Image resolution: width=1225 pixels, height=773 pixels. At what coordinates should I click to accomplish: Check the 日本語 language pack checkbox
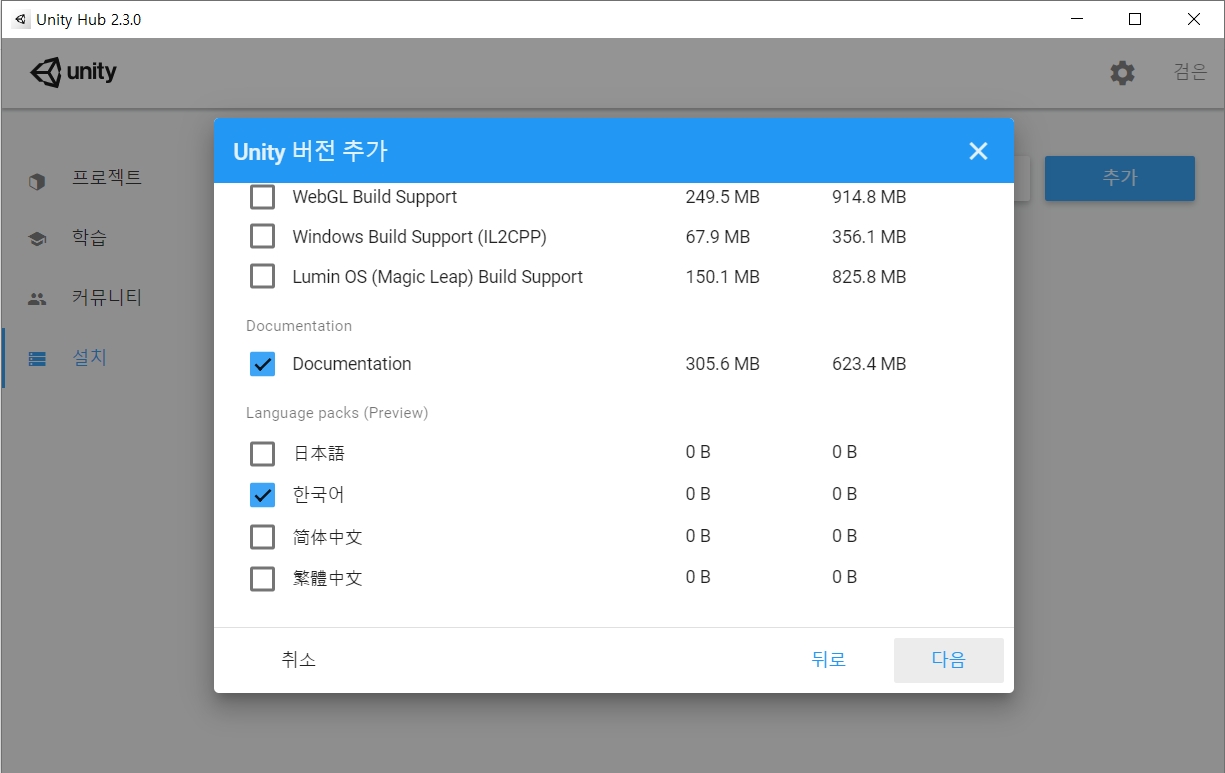(262, 454)
